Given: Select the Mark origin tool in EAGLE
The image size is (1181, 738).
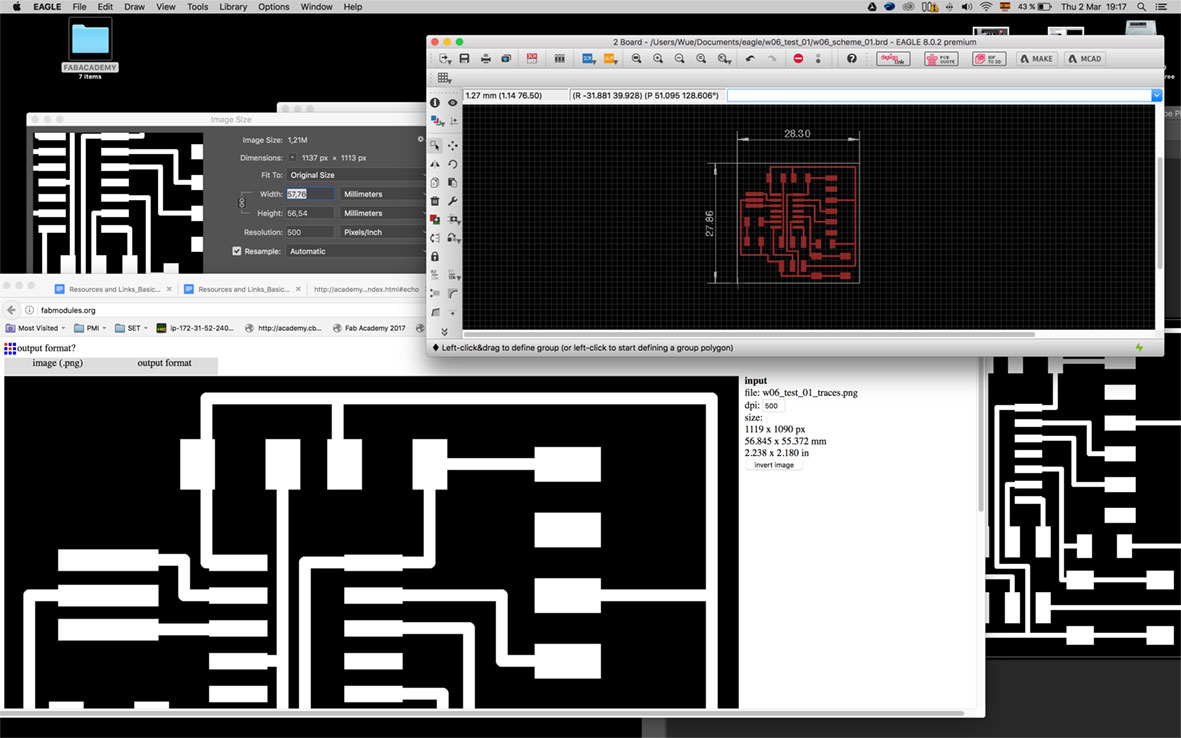Looking at the screenshot, I should [x=453, y=121].
